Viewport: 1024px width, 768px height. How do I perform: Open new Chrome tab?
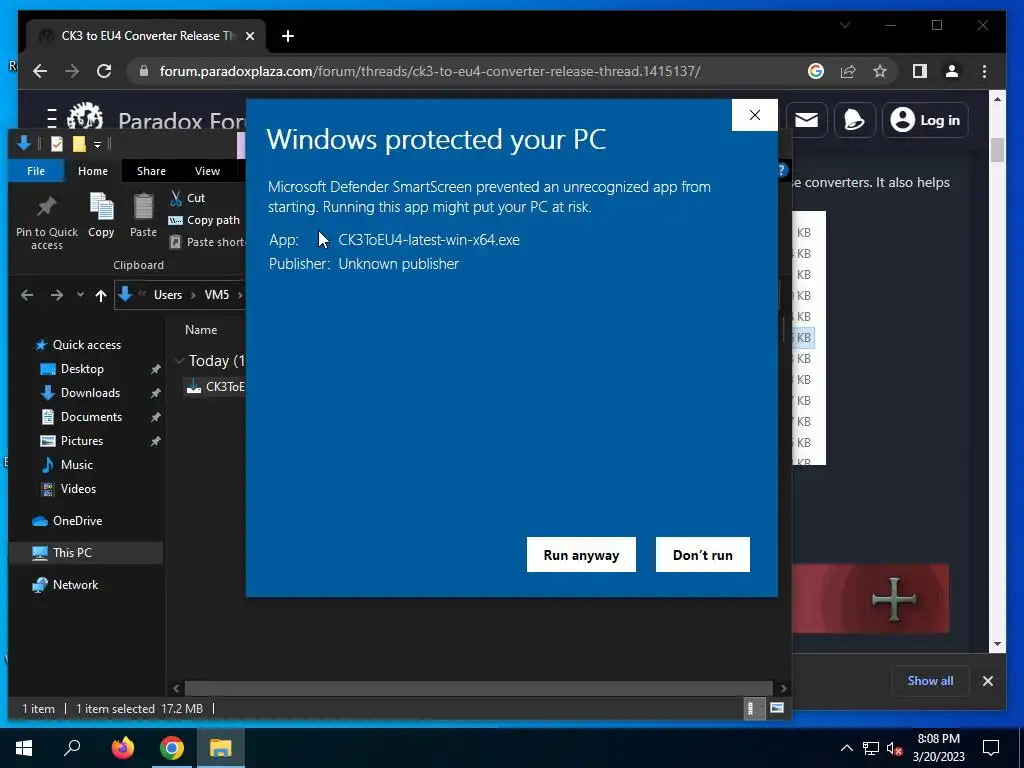click(x=288, y=36)
